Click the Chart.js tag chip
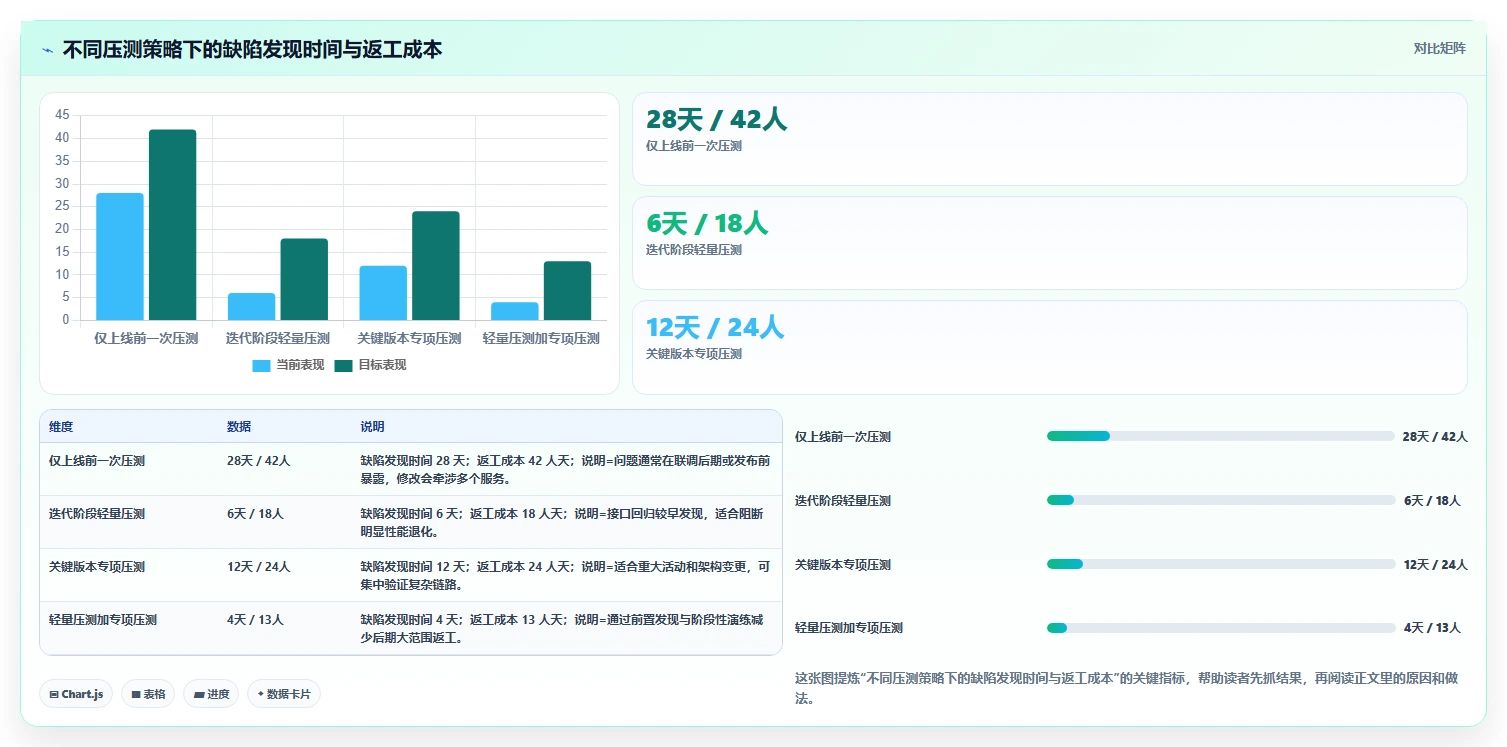 pyautogui.click(x=76, y=694)
